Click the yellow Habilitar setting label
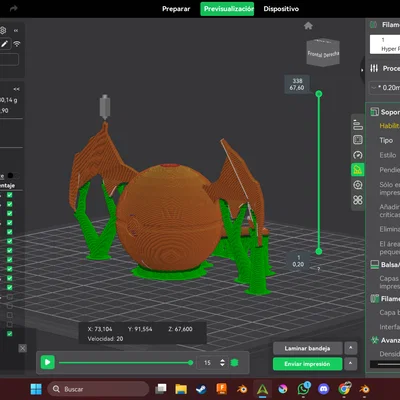400x400 pixels. 389,126
